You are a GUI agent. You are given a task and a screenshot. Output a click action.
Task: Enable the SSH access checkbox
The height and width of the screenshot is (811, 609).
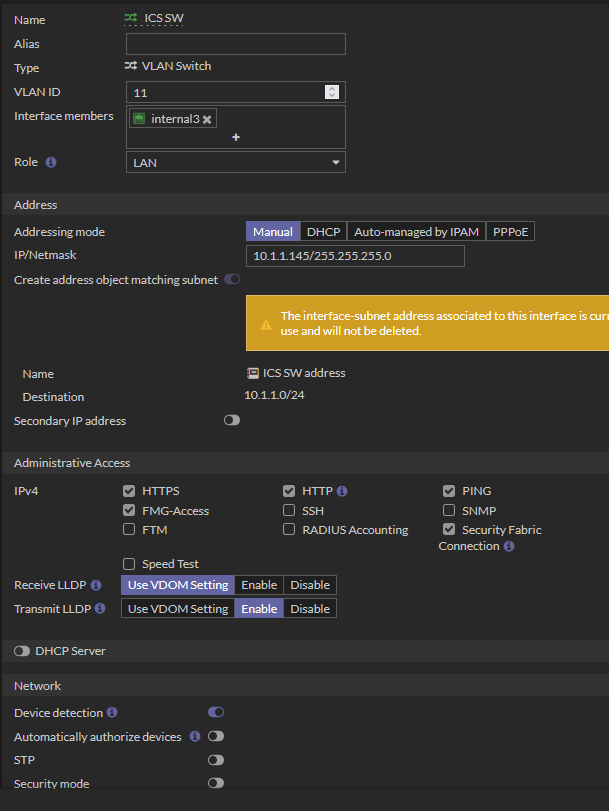point(289,511)
